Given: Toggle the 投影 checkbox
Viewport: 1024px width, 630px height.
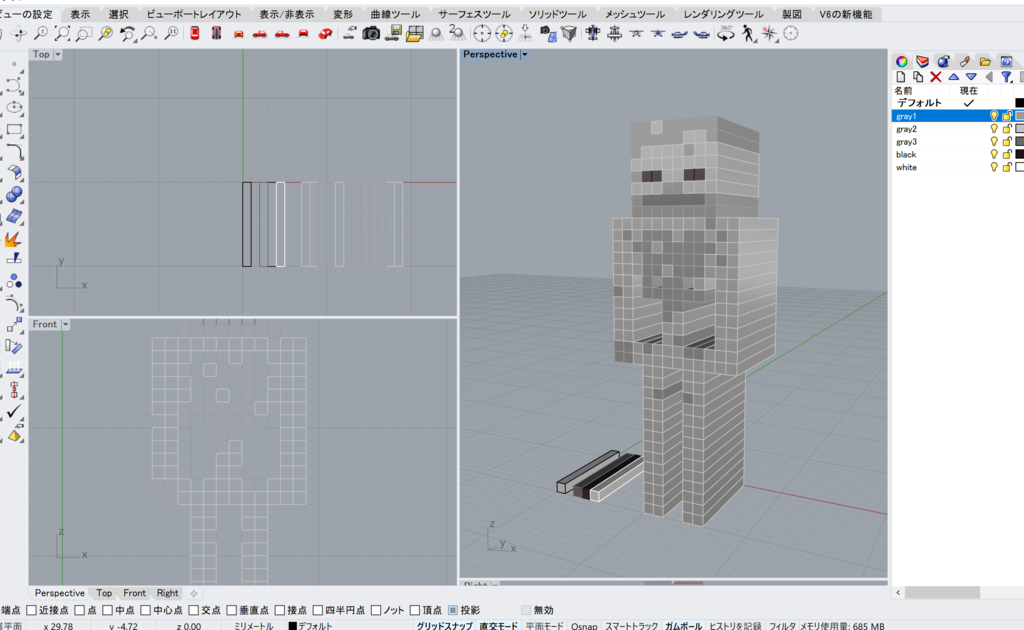Looking at the screenshot, I should coord(453,610).
